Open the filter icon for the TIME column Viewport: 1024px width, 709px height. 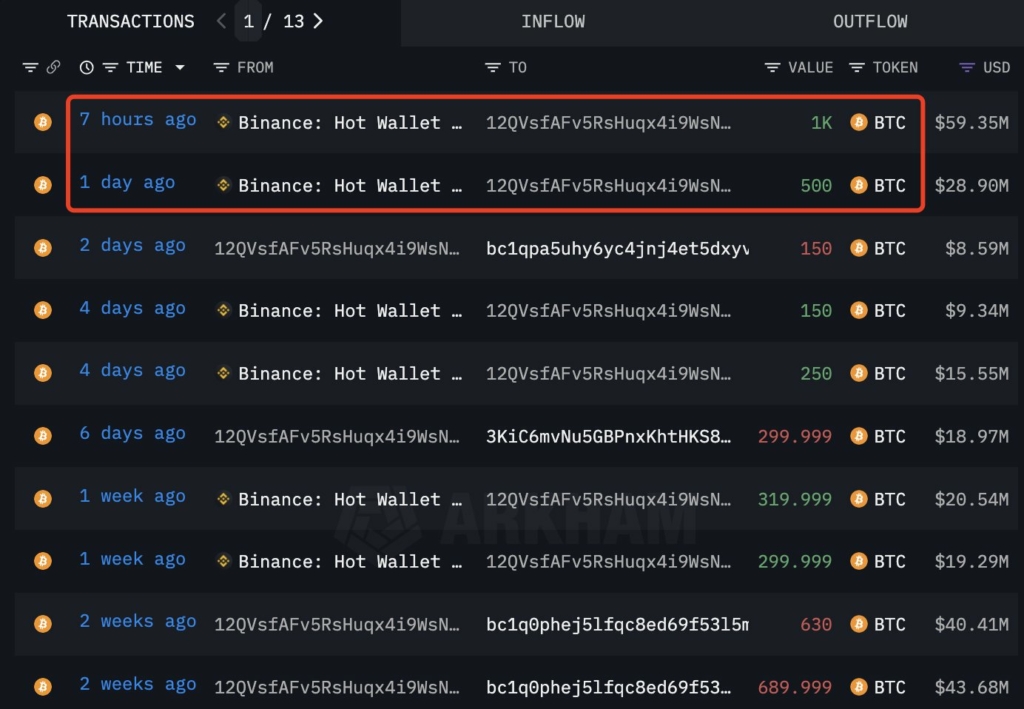[110, 67]
